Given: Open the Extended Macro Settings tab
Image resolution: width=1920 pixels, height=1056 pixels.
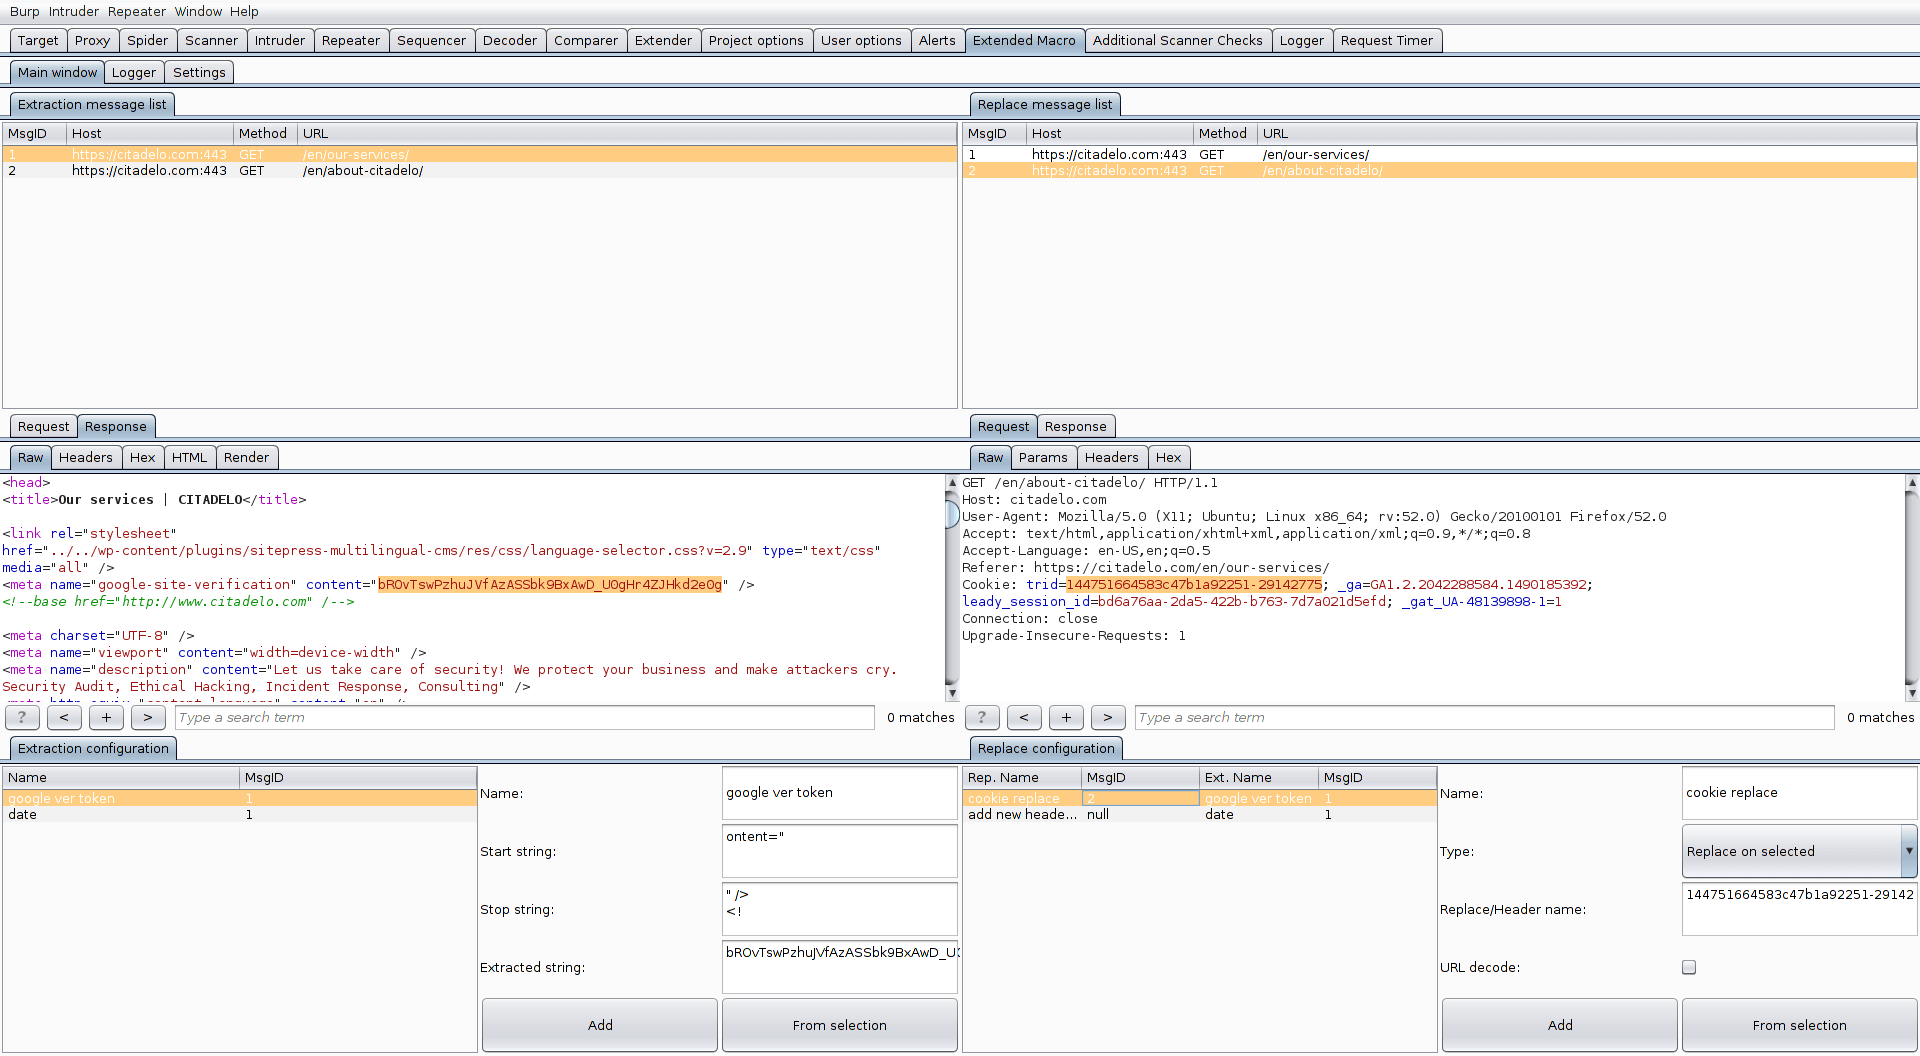Looking at the screenshot, I should click(x=198, y=72).
